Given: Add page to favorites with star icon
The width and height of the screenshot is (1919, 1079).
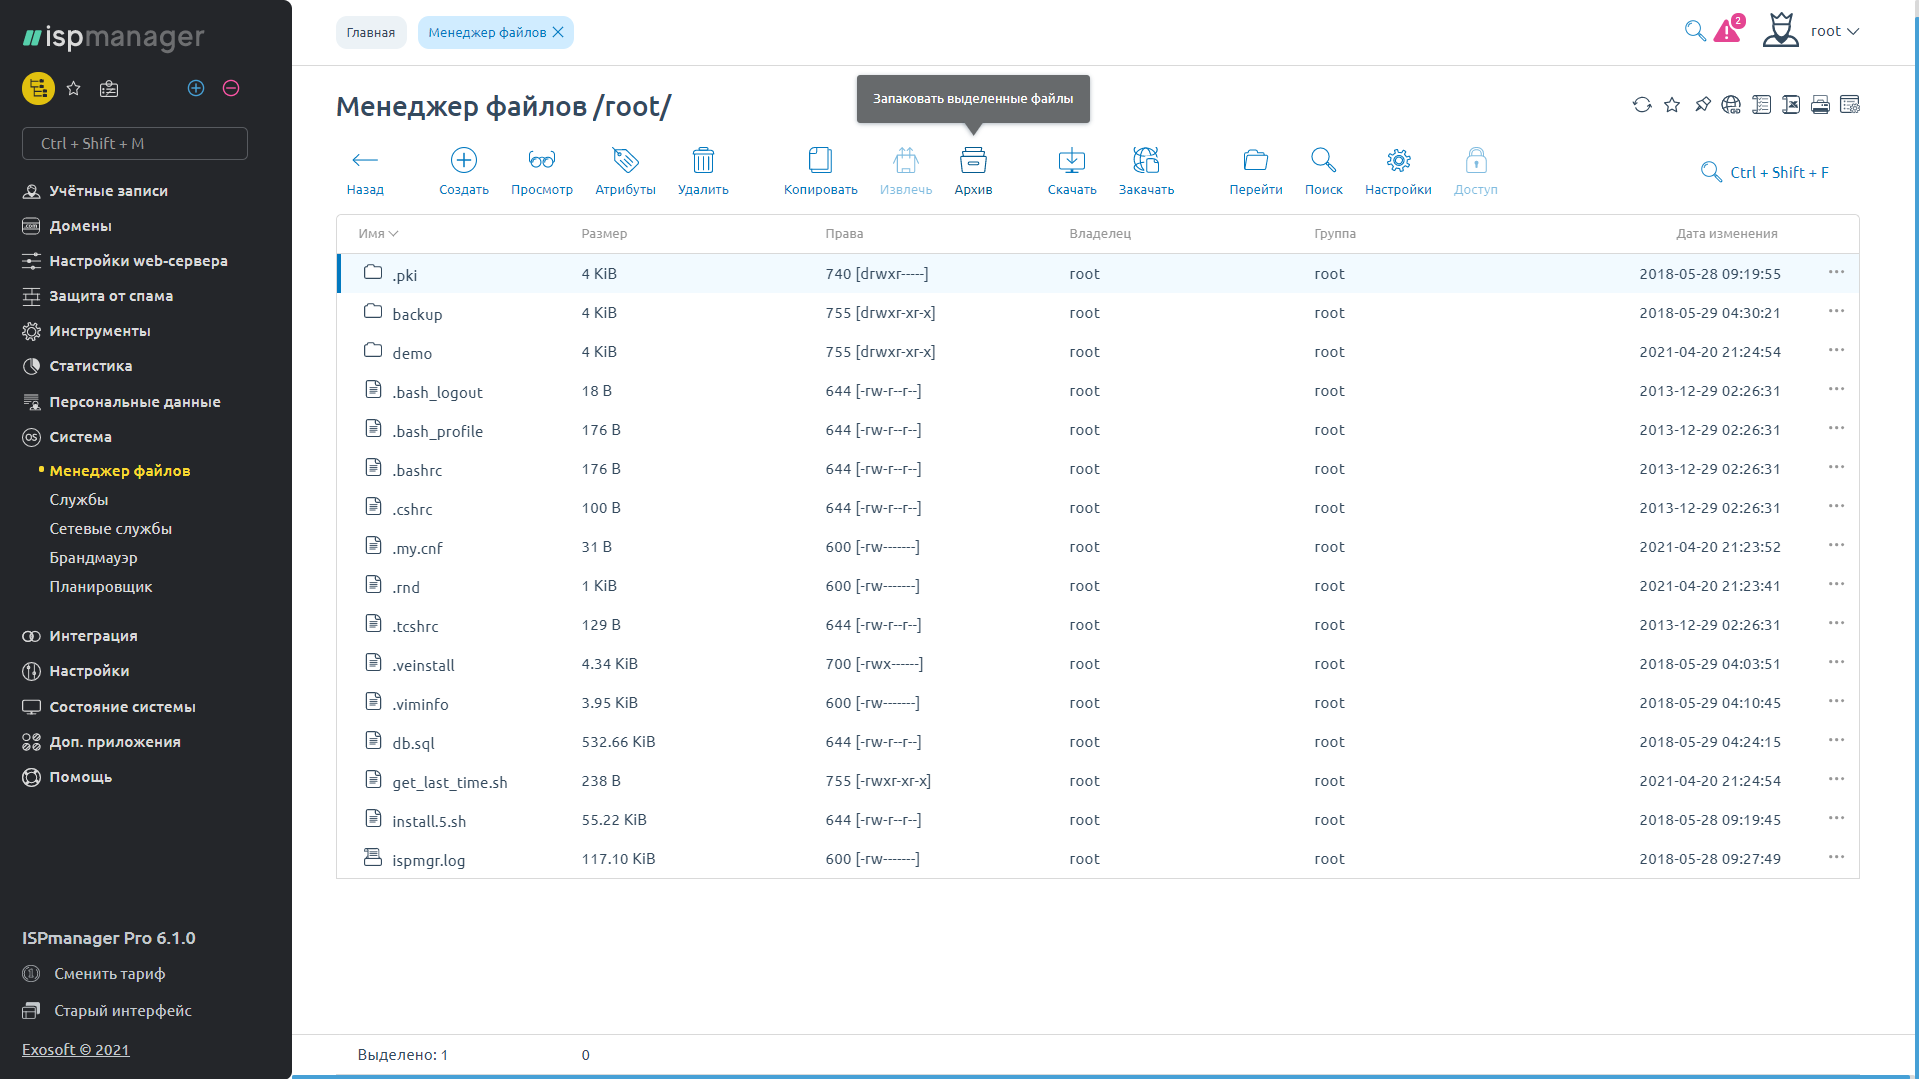Looking at the screenshot, I should (x=1672, y=105).
